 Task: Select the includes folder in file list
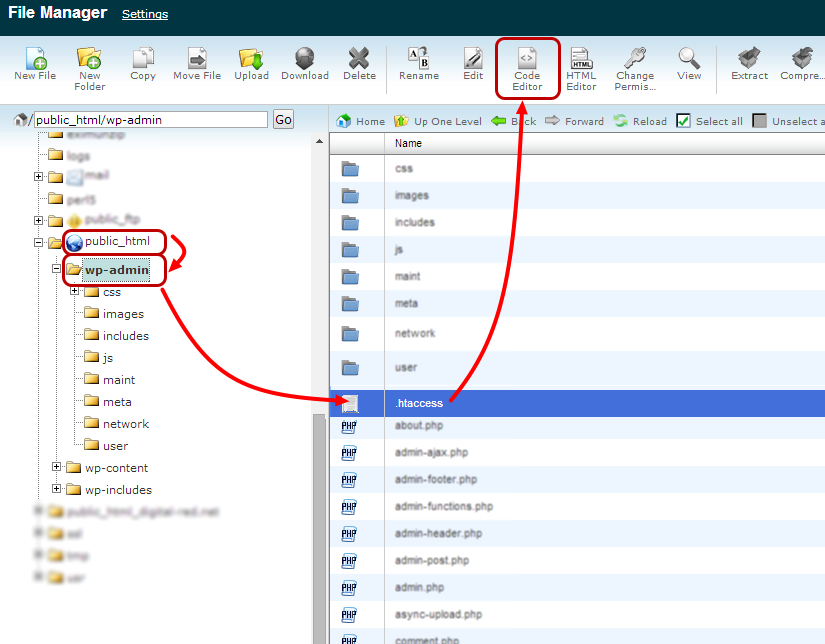click(415, 223)
